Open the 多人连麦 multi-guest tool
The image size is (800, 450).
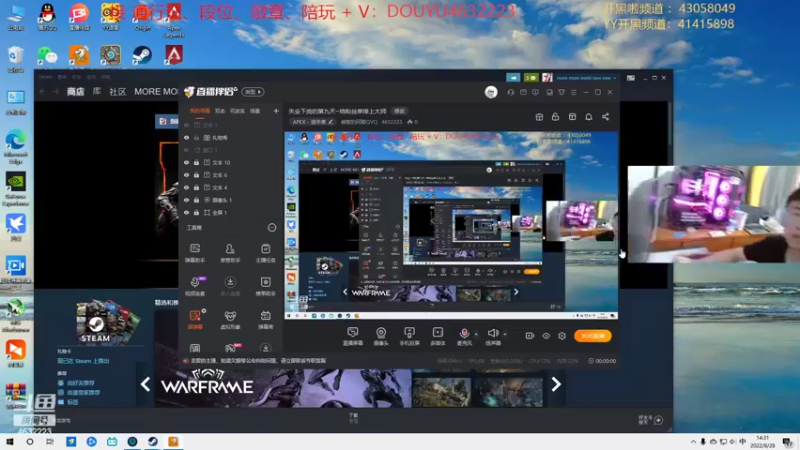click(x=230, y=286)
